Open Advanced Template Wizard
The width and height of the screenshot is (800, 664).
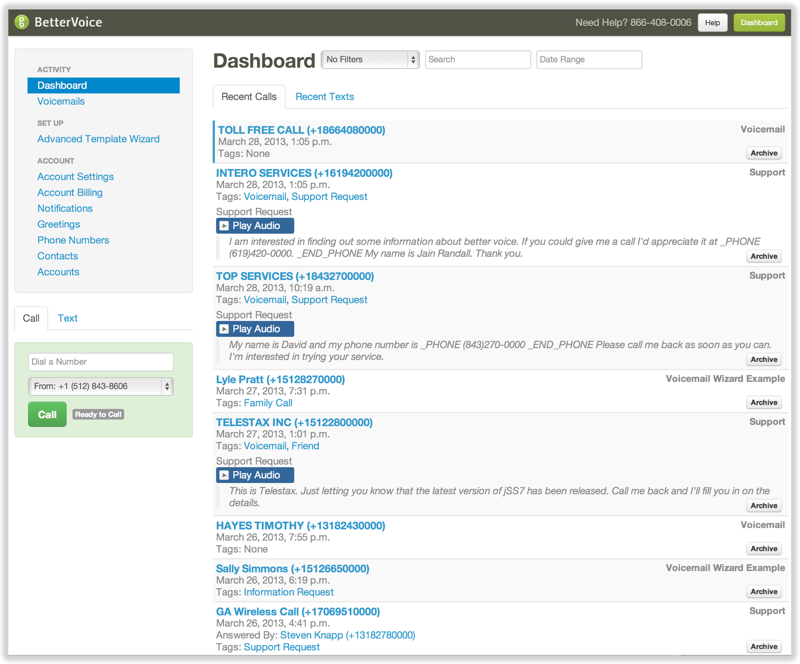98,139
